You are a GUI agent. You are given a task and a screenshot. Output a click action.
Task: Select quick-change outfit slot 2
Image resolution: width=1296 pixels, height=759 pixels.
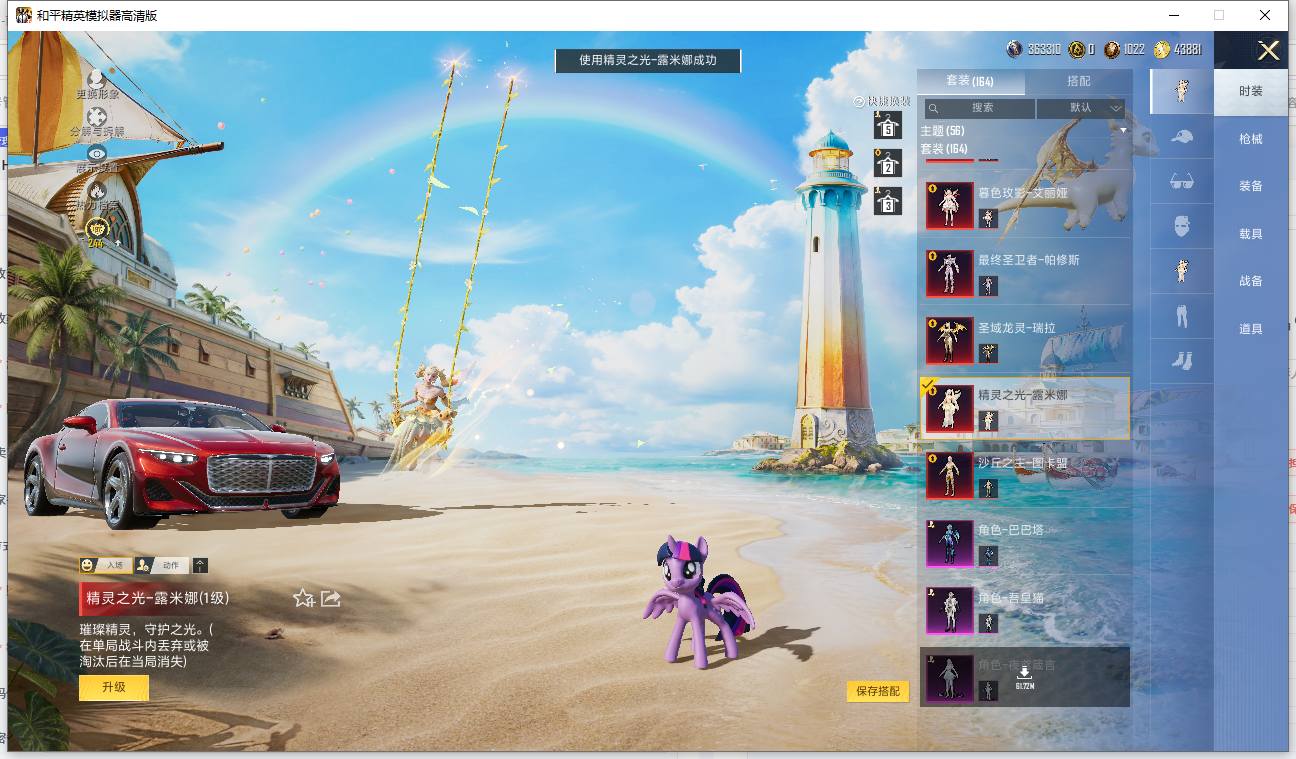pyautogui.click(x=888, y=163)
